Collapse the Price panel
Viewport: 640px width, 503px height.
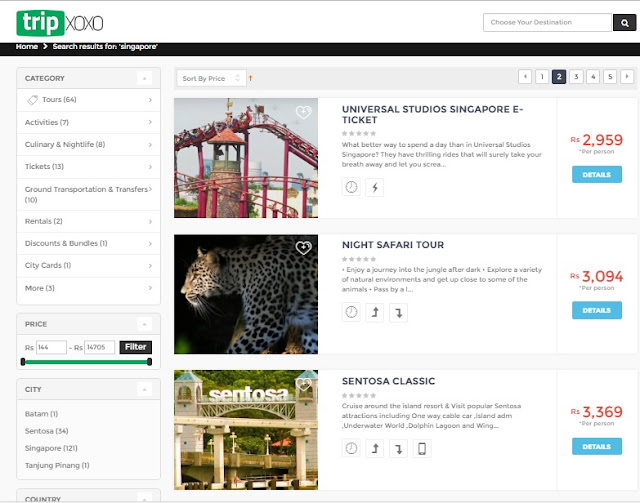click(x=144, y=324)
